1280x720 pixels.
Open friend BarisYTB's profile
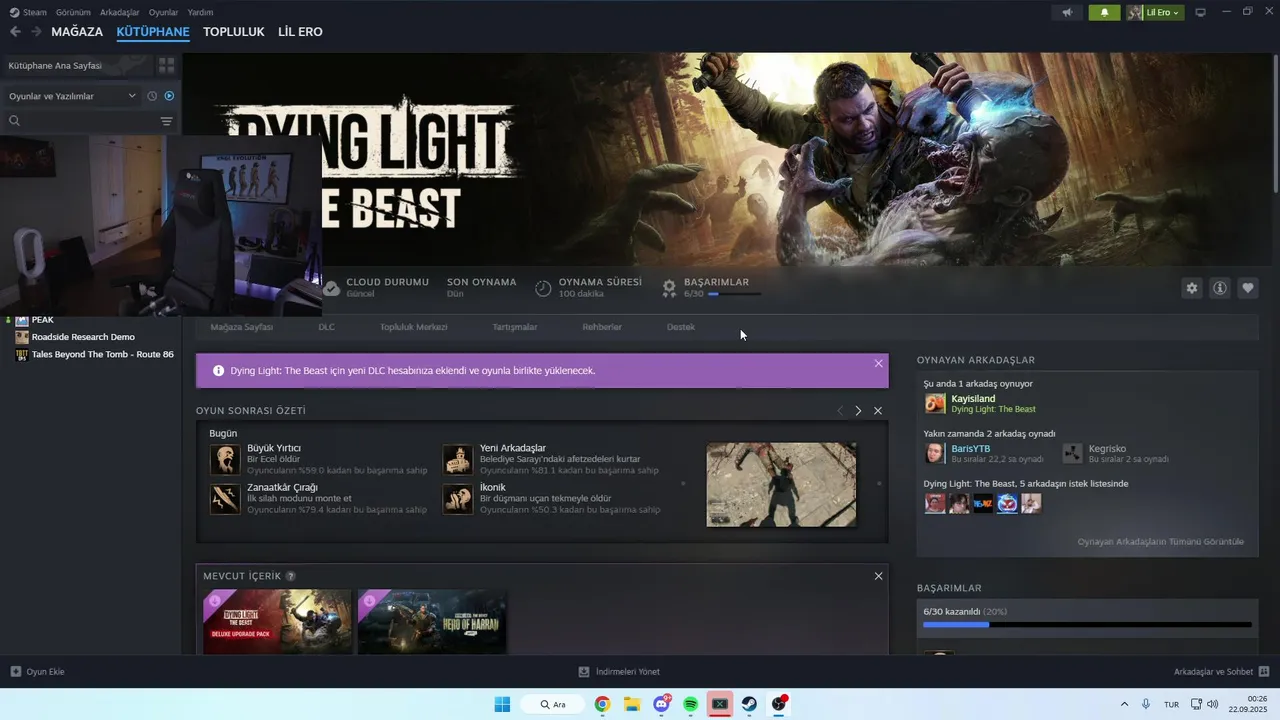click(x=970, y=449)
